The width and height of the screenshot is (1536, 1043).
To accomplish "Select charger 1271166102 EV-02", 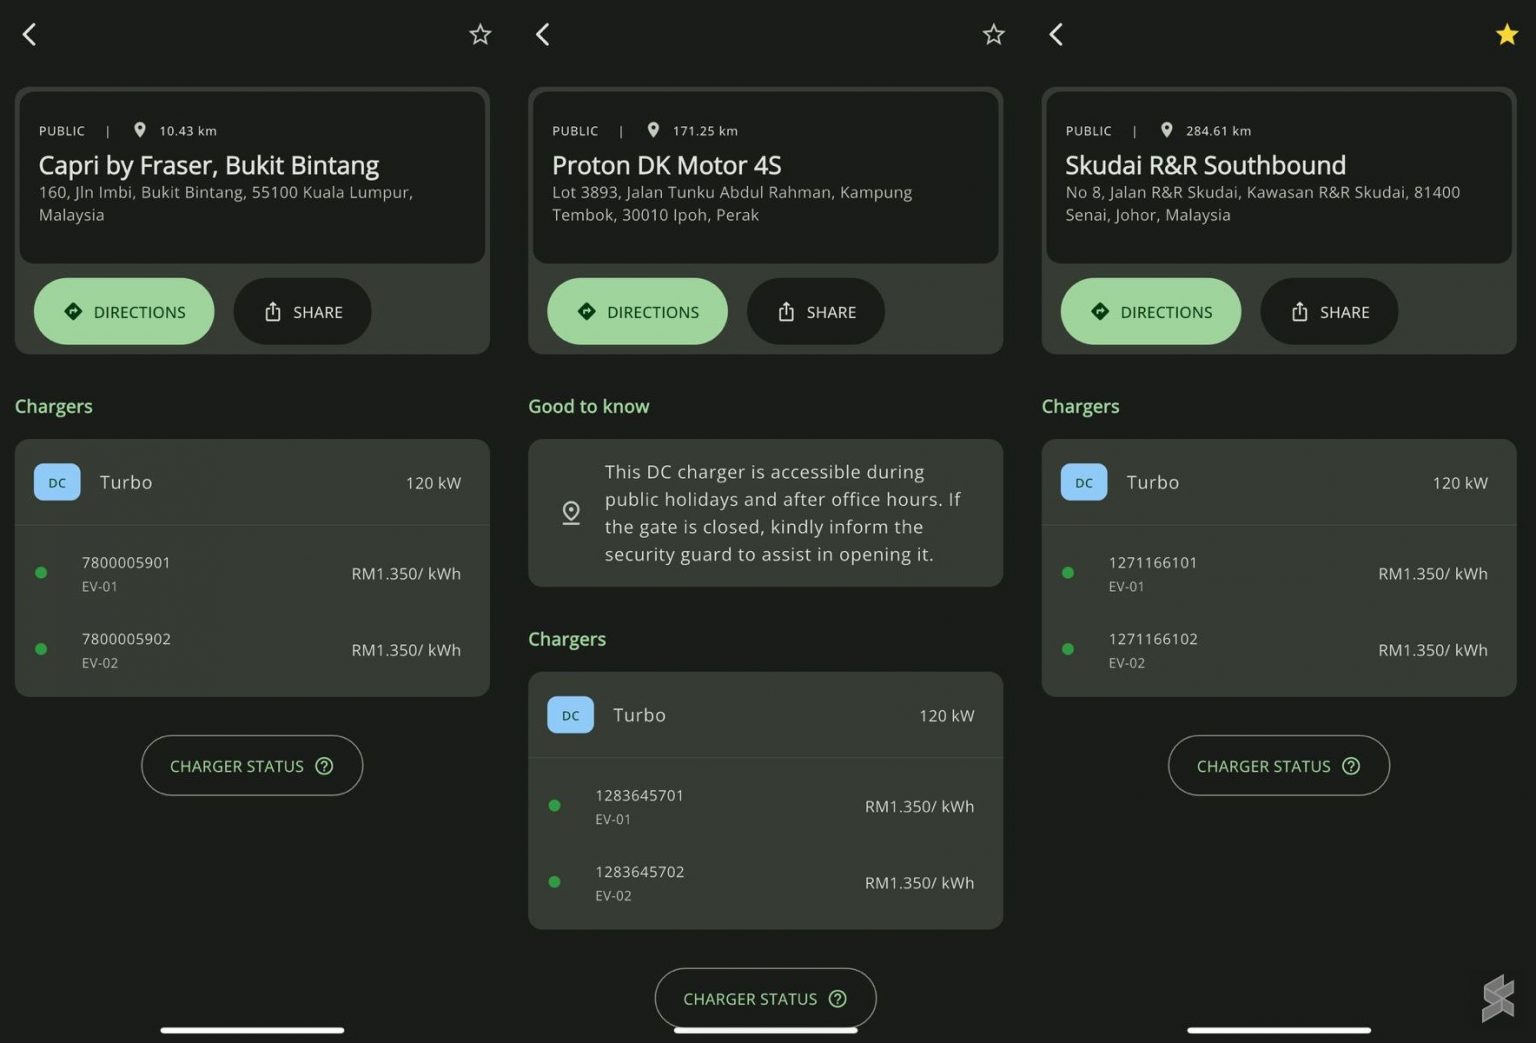I will pyautogui.click(x=1278, y=650).
